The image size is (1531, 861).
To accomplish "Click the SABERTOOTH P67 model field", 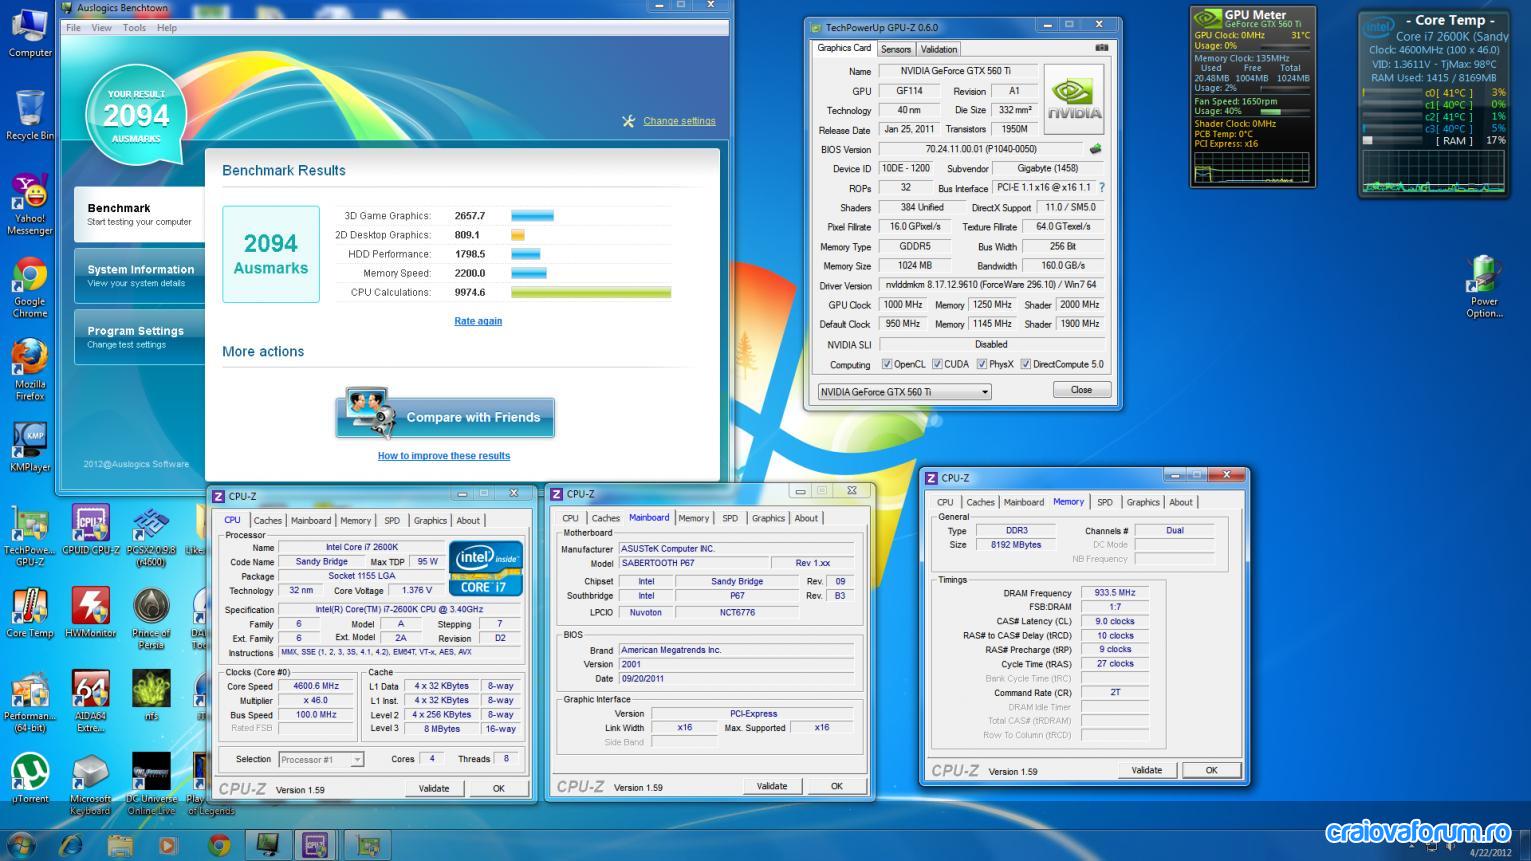I will pyautogui.click(x=693, y=563).
